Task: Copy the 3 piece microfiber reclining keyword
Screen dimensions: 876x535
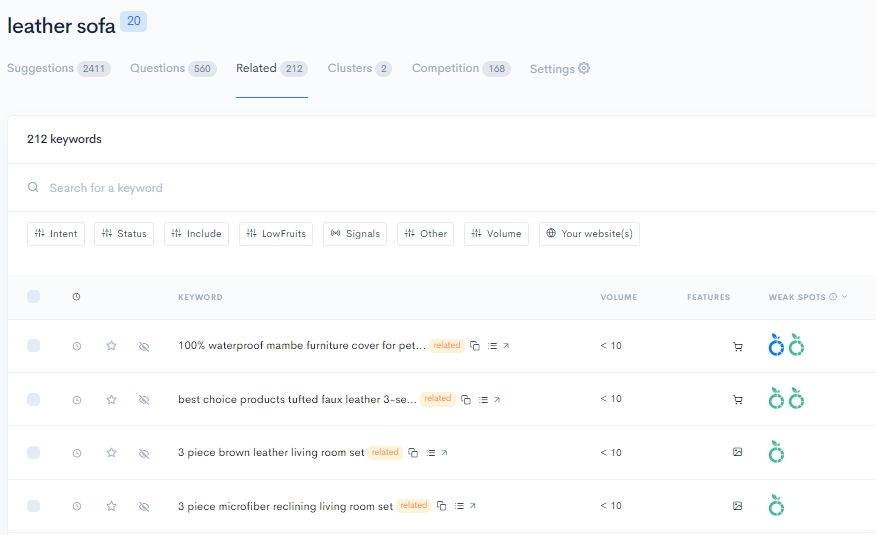Action: [441, 505]
